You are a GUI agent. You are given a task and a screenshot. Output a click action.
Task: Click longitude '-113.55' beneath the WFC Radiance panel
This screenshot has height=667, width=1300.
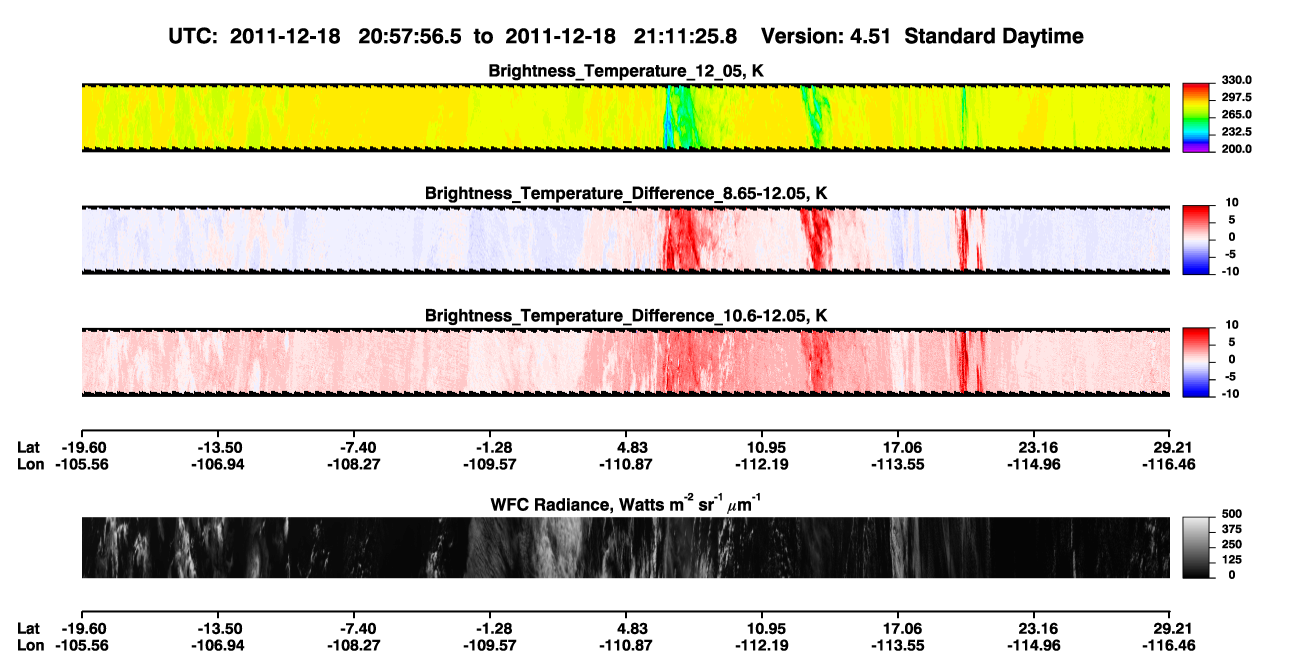point(898,646)
